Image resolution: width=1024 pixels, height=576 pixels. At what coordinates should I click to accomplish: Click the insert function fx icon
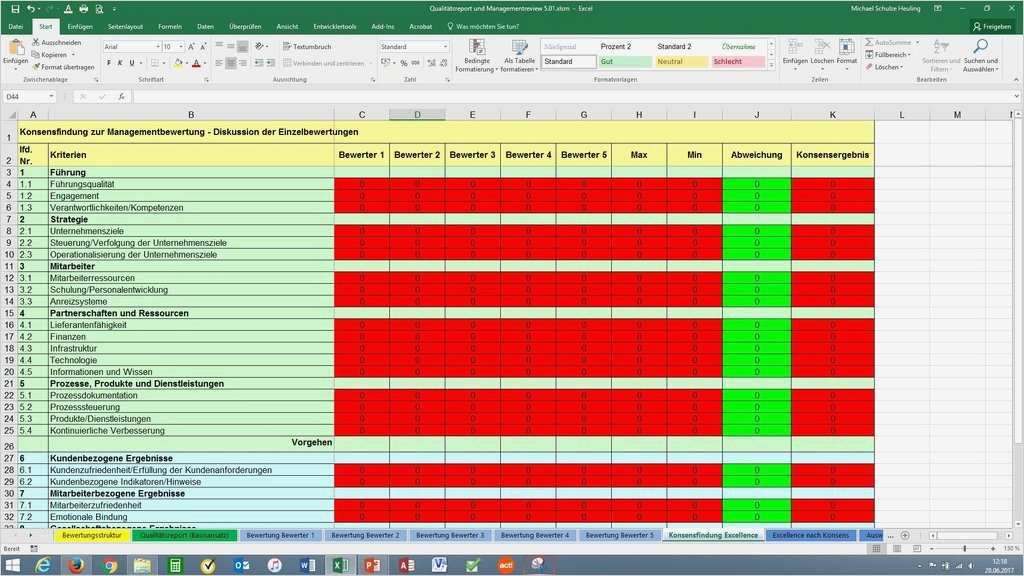point(121,97)
